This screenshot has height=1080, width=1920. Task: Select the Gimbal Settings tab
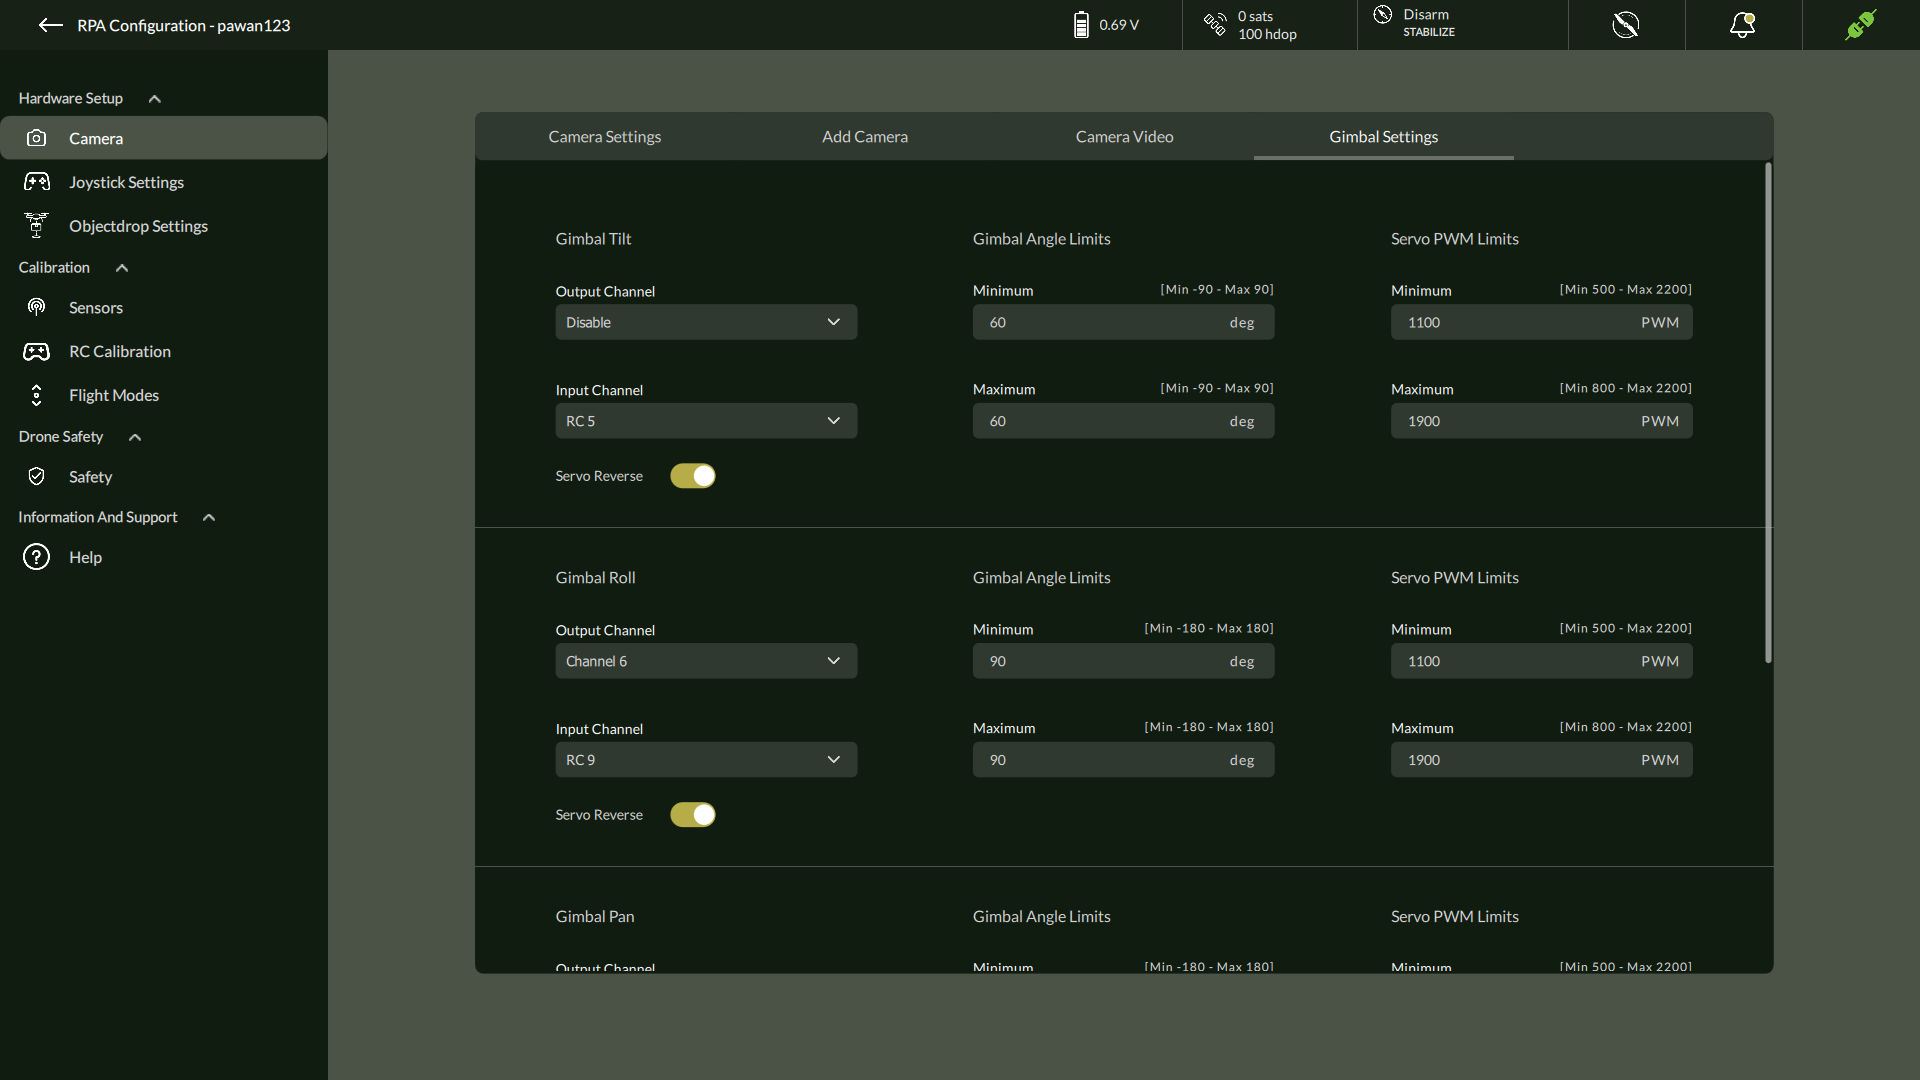click(x=1383, y=137)
